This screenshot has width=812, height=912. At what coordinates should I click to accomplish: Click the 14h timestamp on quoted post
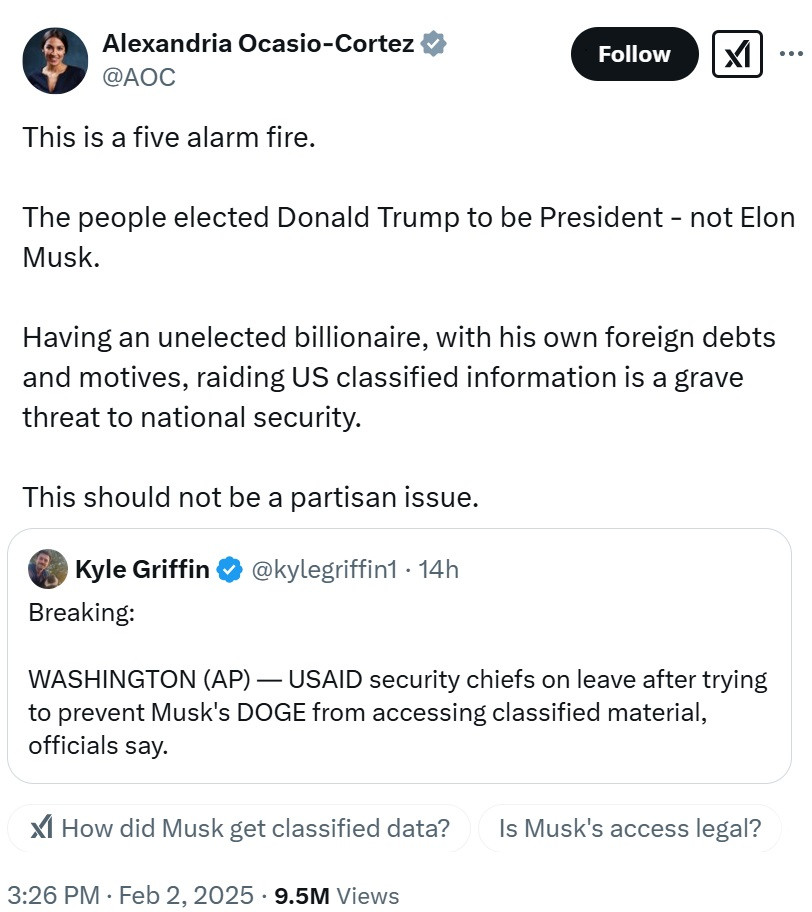(439, 570)
